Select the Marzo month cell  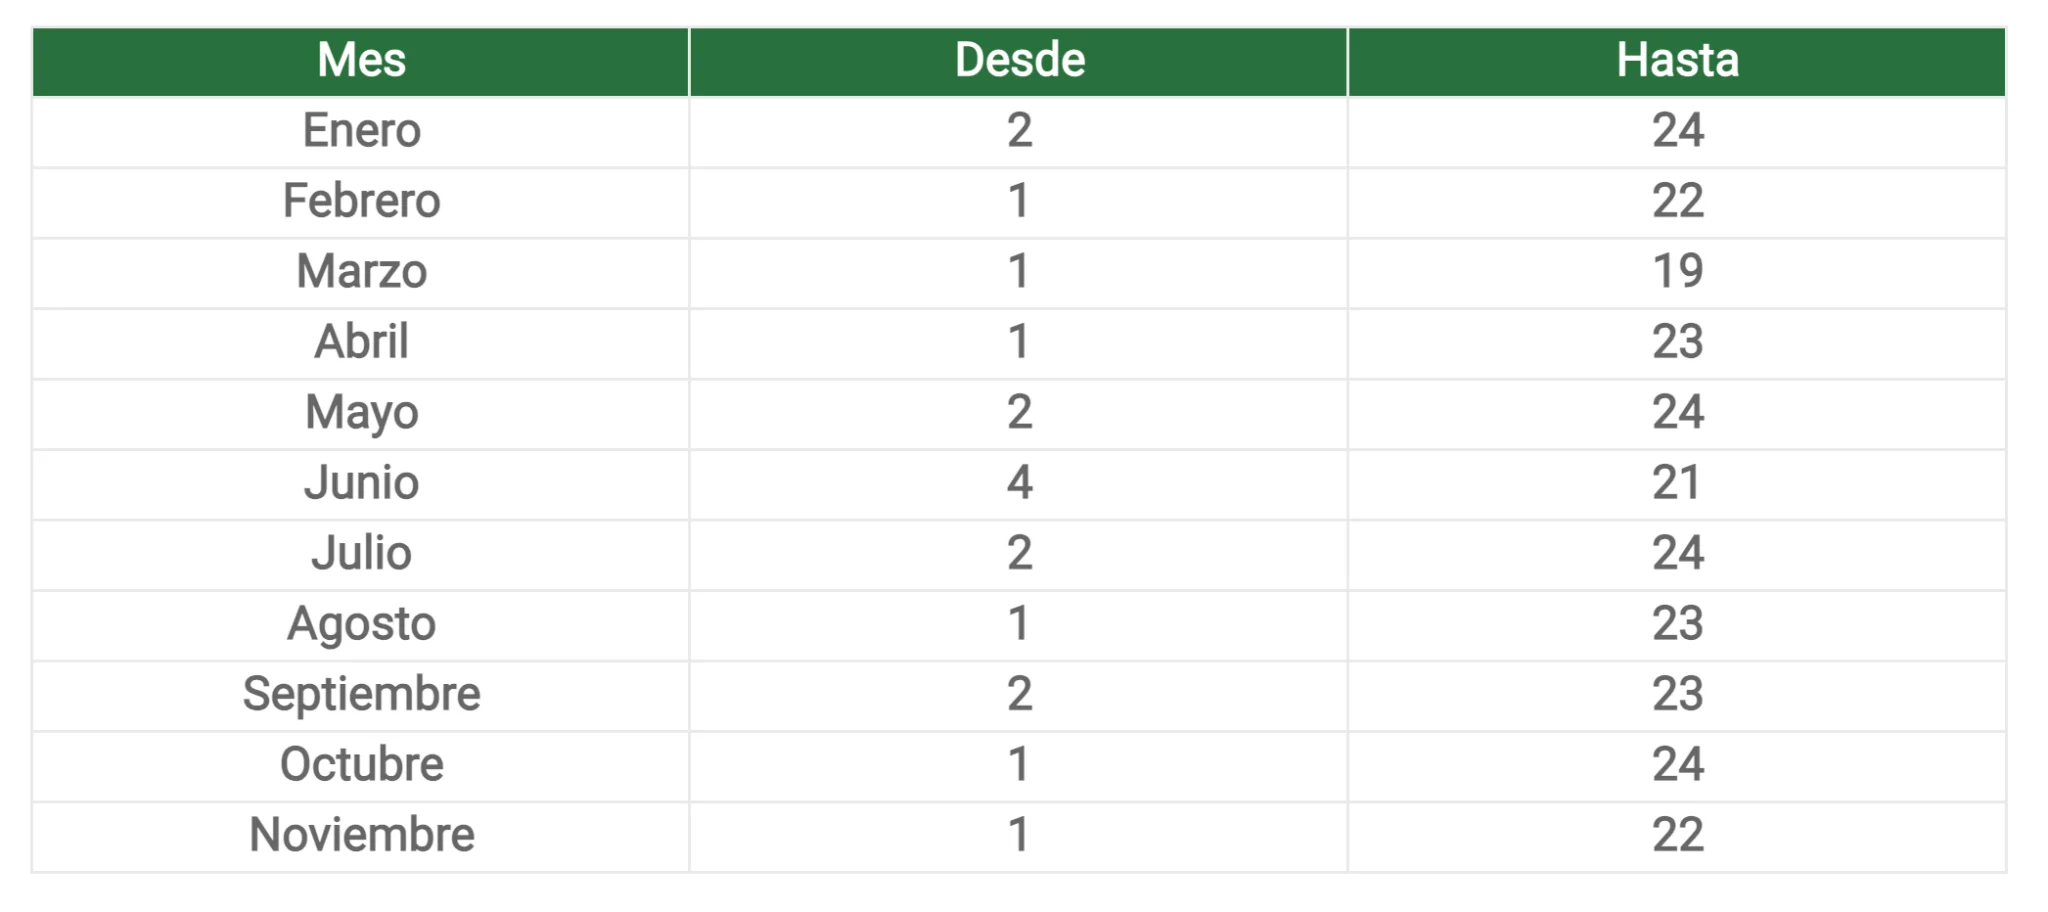[x=361, y=272]
